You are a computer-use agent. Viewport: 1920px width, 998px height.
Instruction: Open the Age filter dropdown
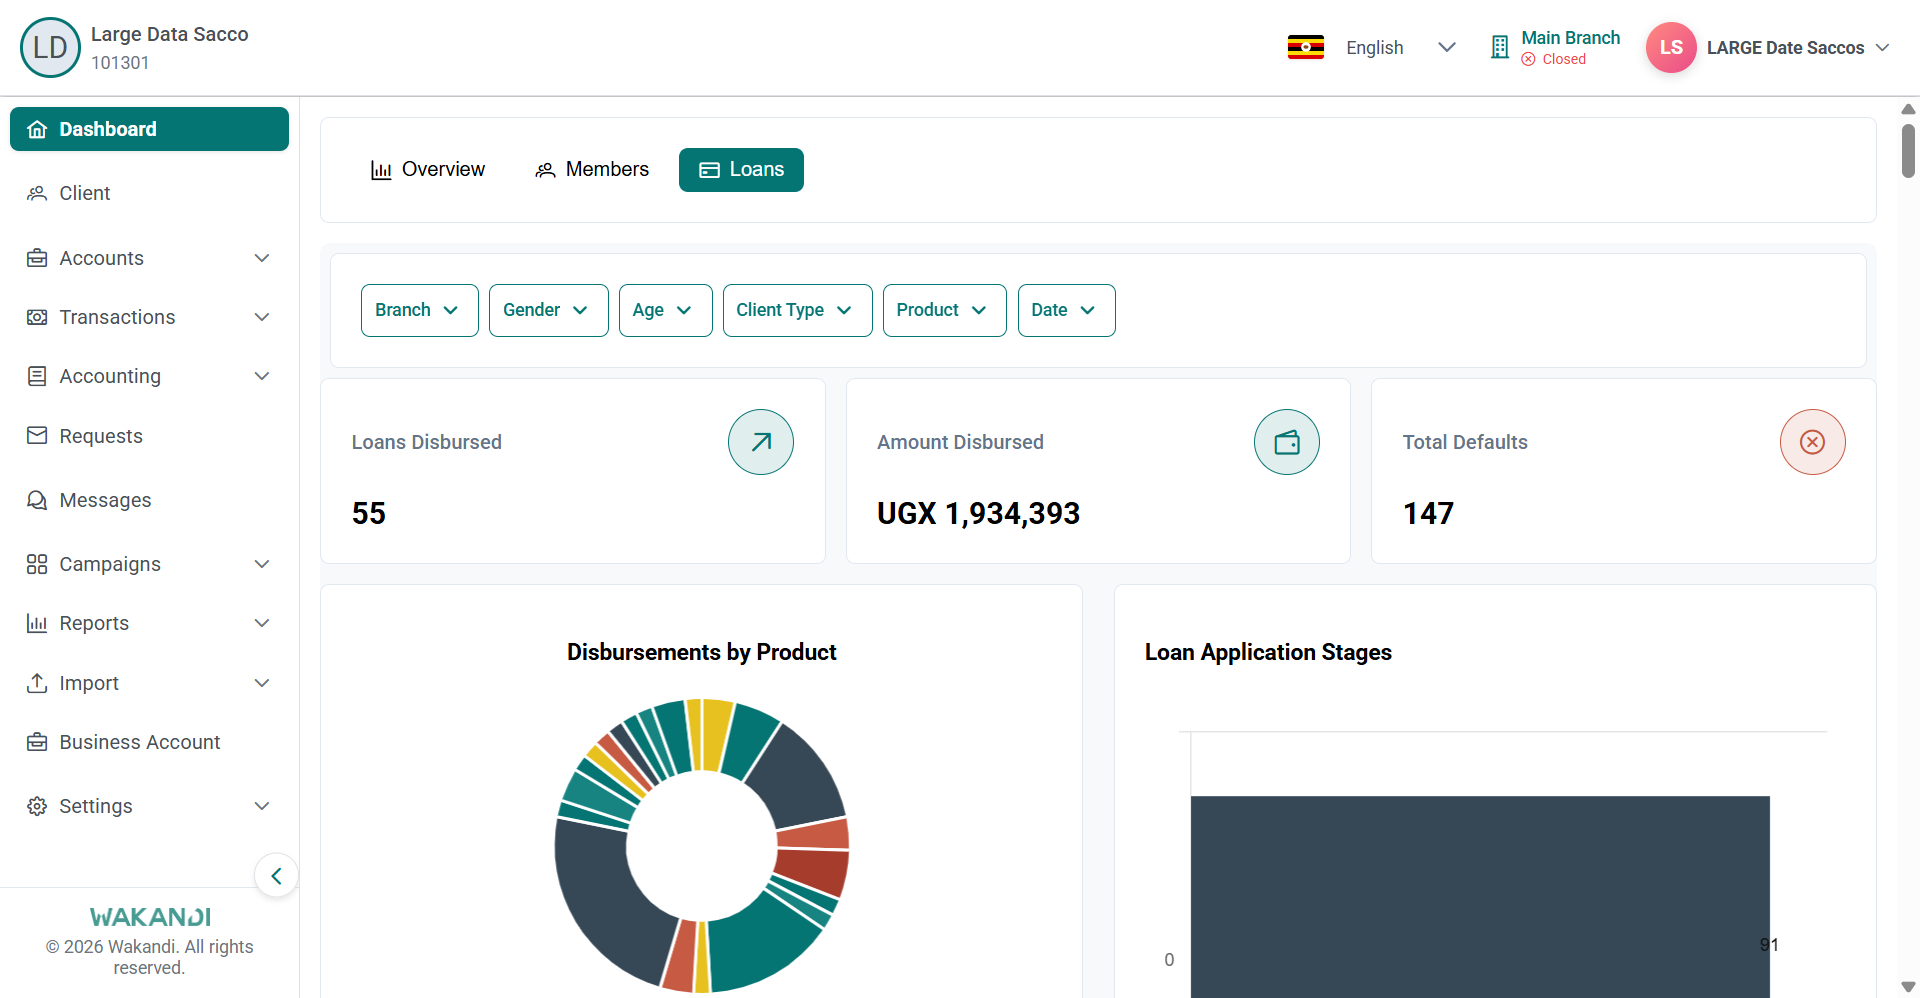[x=665, y=310]
